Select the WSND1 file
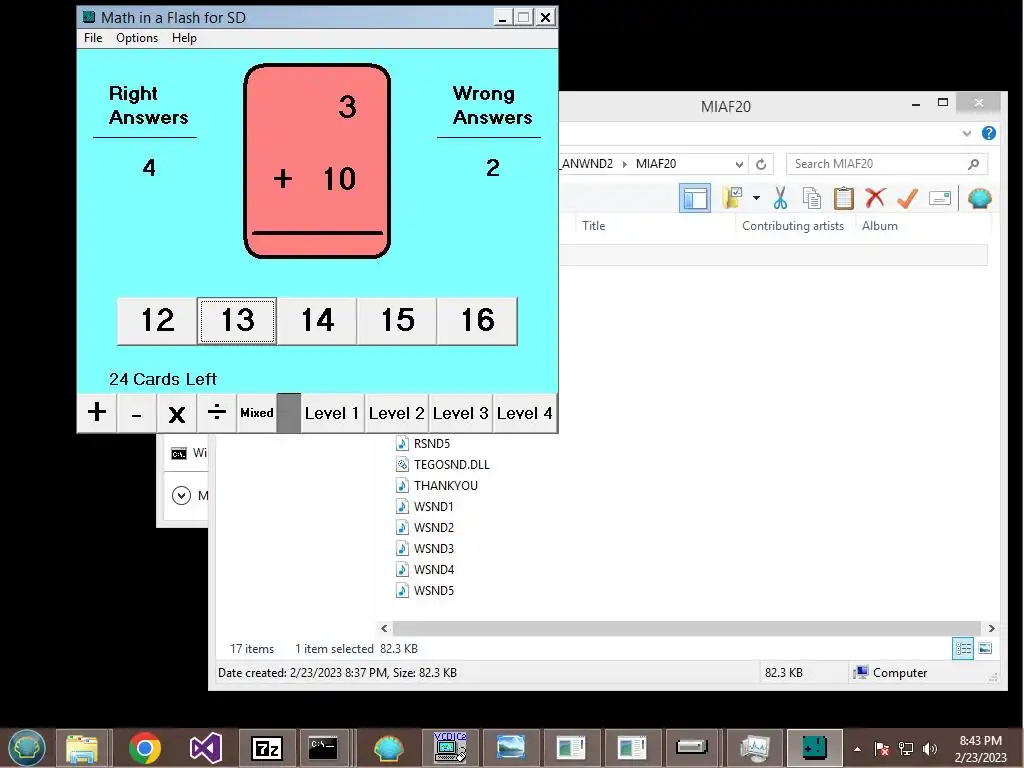The height and width of the screenshot is (768, 1024). click(x=425, y=506)
